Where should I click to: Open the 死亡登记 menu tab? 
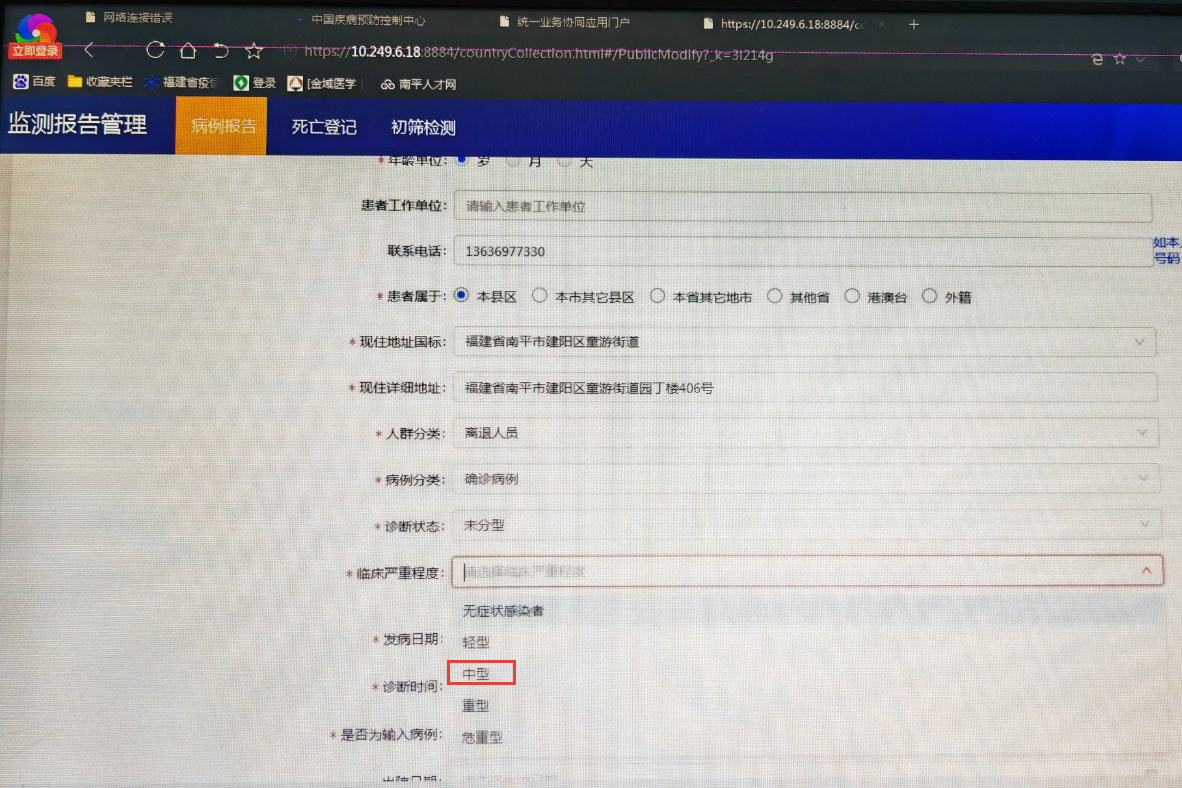pyautogui.click(x=324, y=127)
